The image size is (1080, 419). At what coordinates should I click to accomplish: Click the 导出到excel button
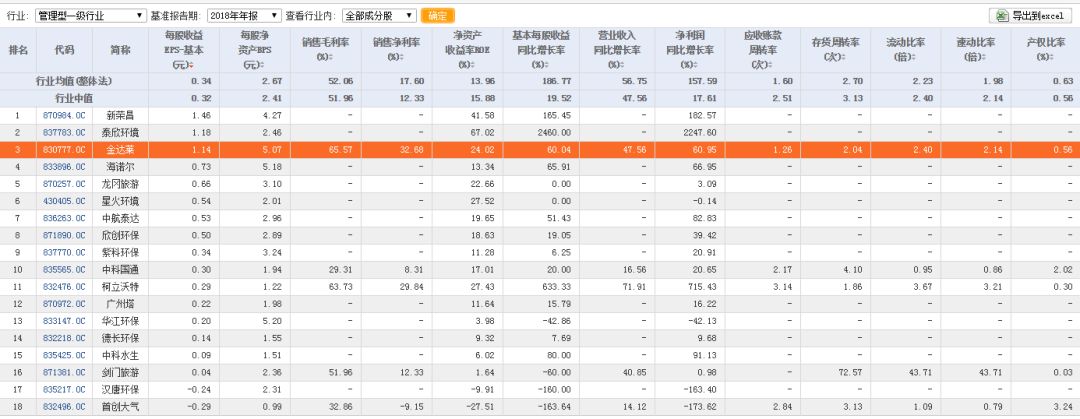[1032, 15]
